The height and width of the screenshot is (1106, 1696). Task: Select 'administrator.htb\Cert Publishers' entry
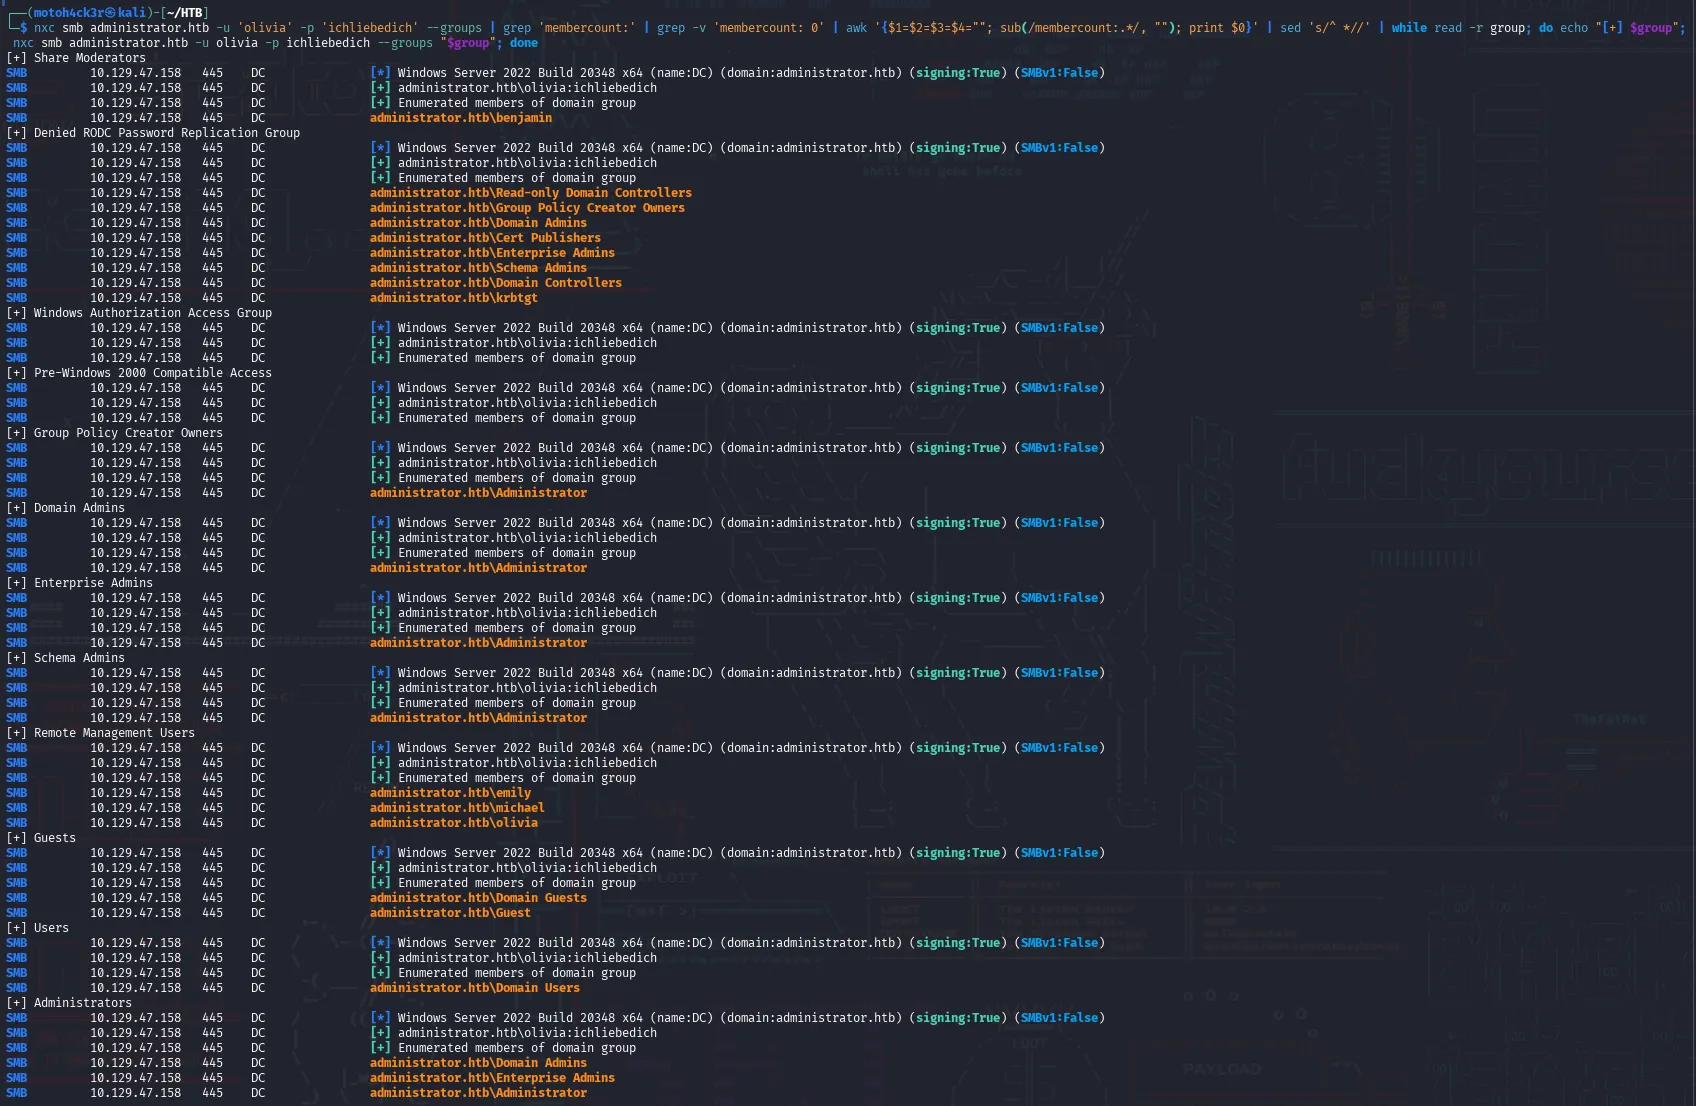tap(485, 238)
